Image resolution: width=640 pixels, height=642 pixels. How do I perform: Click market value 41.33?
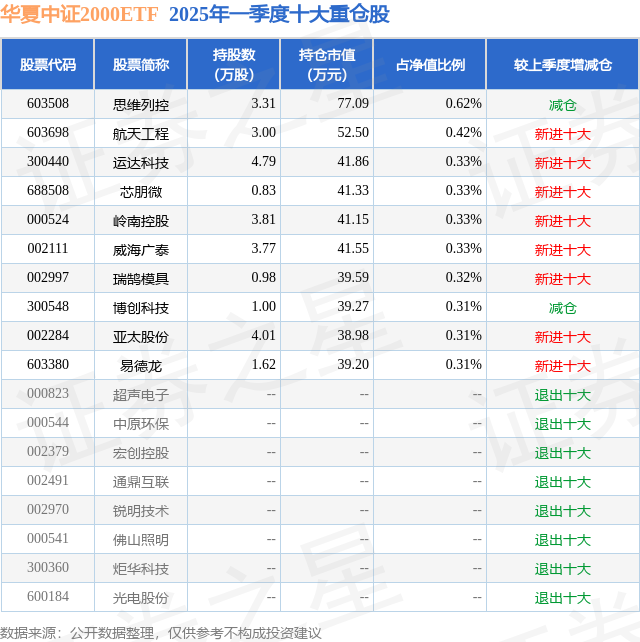click(x=353, y=190)
